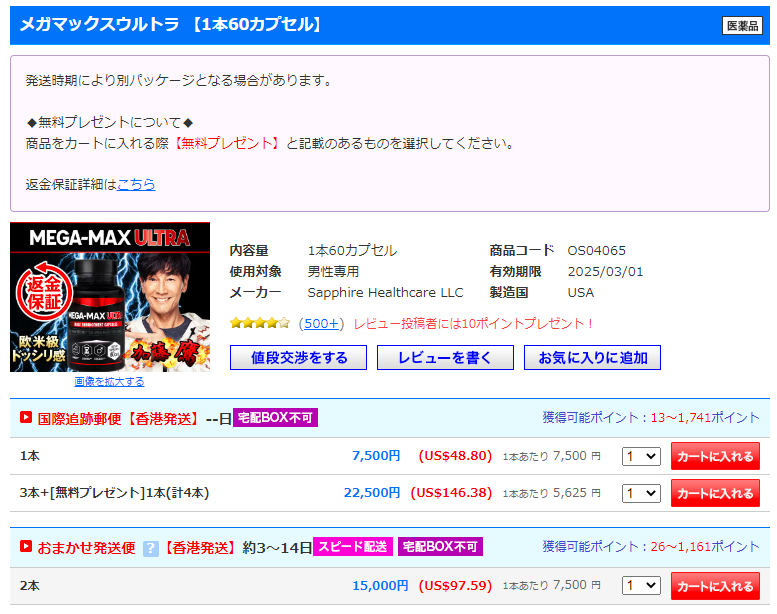777x614 pixels.
Task: Click the メガマックスウルトラ title heading
Action: (x=172, y=24)
